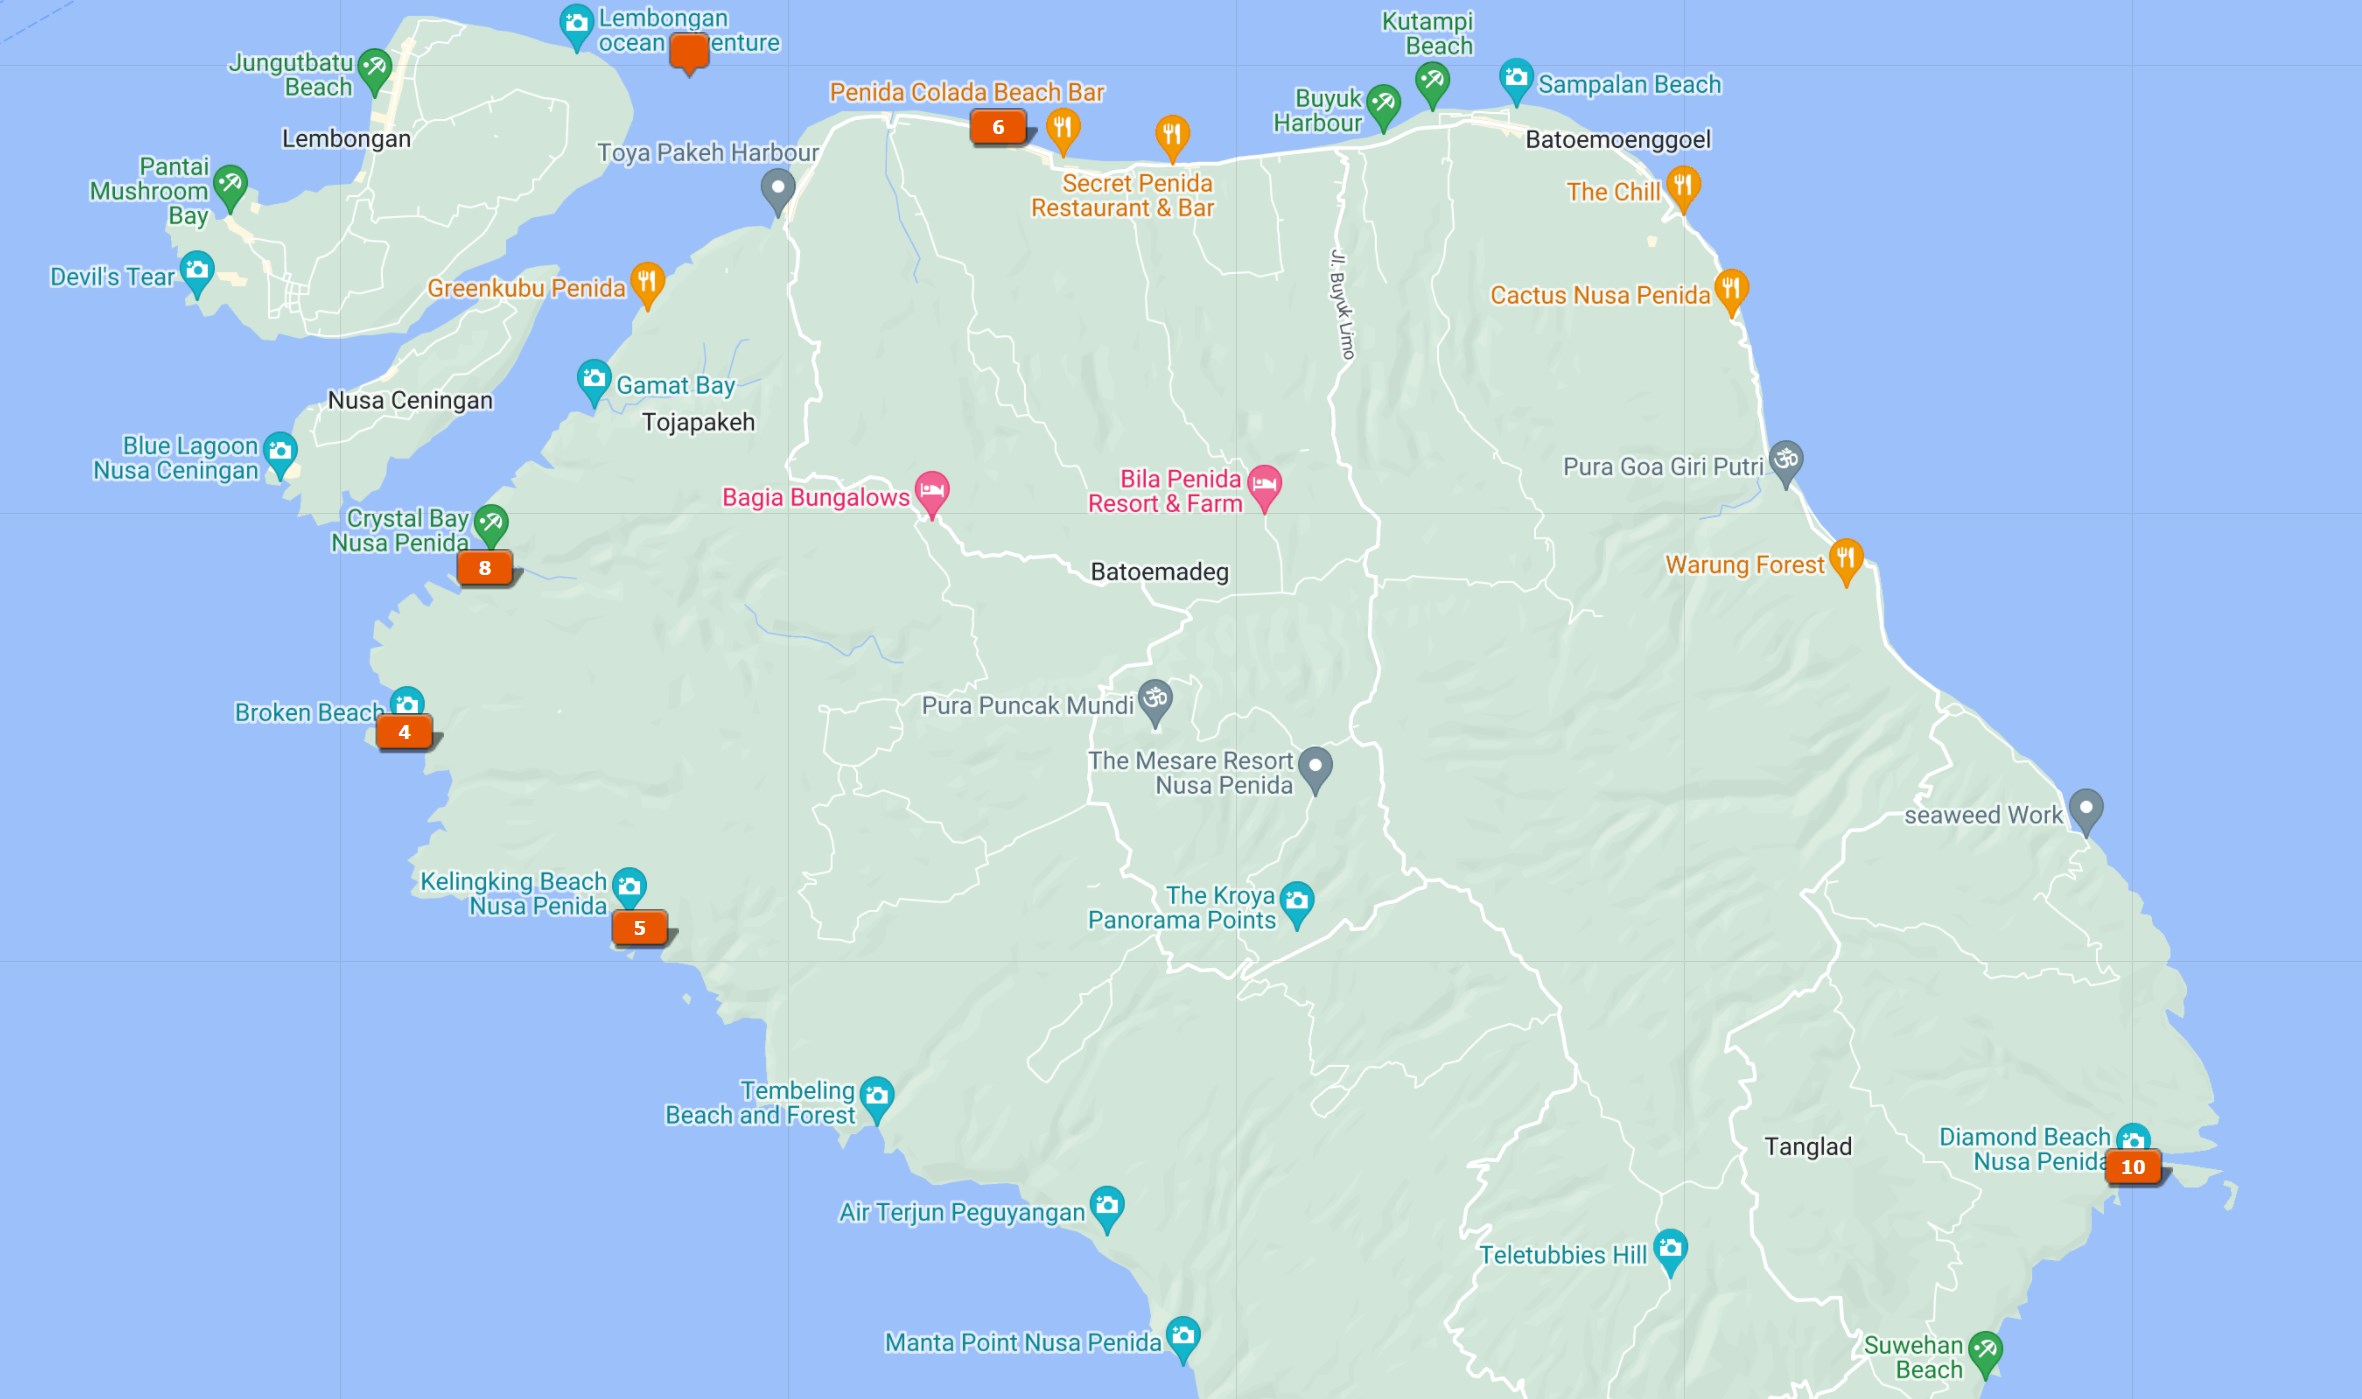The image size is (2362, 1399).
Task: Click the Devil's Tear camera pin
Action: pos(197,271)
